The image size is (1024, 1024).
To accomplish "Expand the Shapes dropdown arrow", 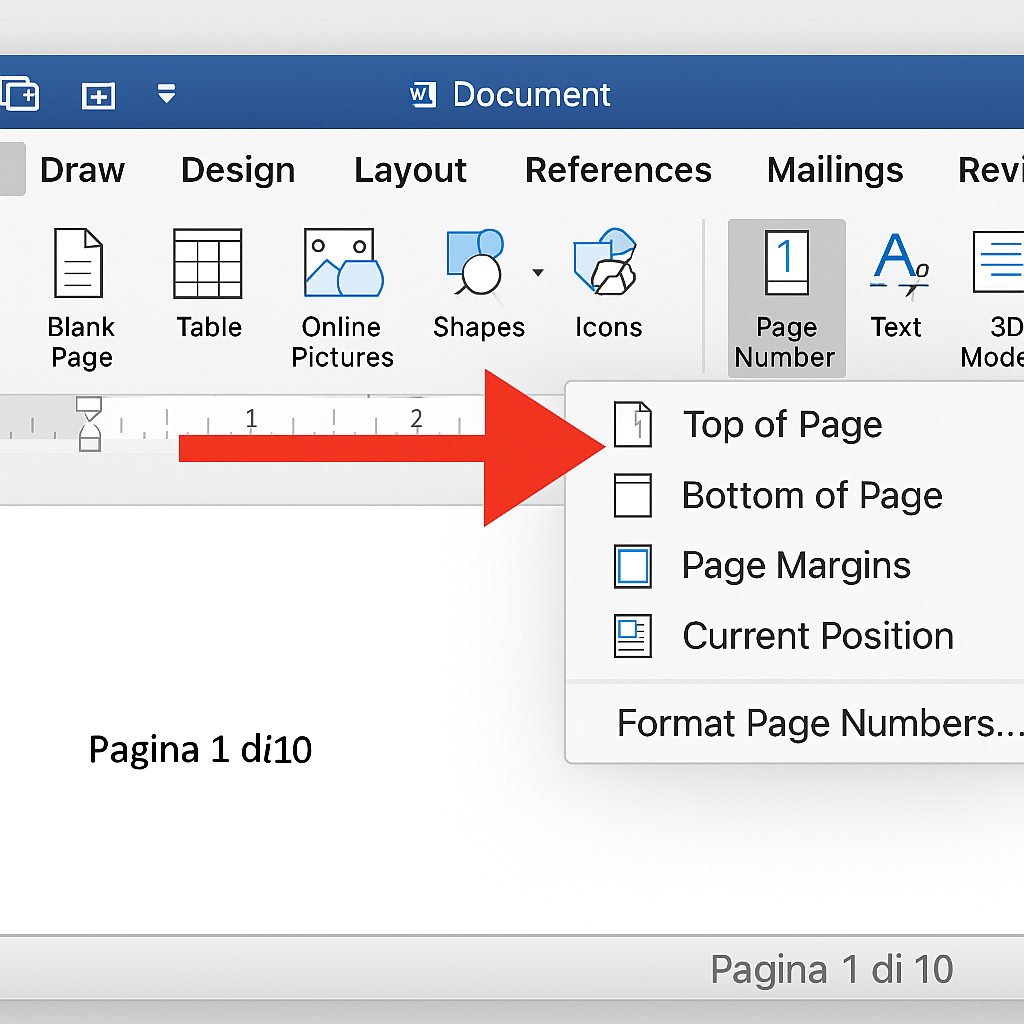I will (x=538, y=273).
